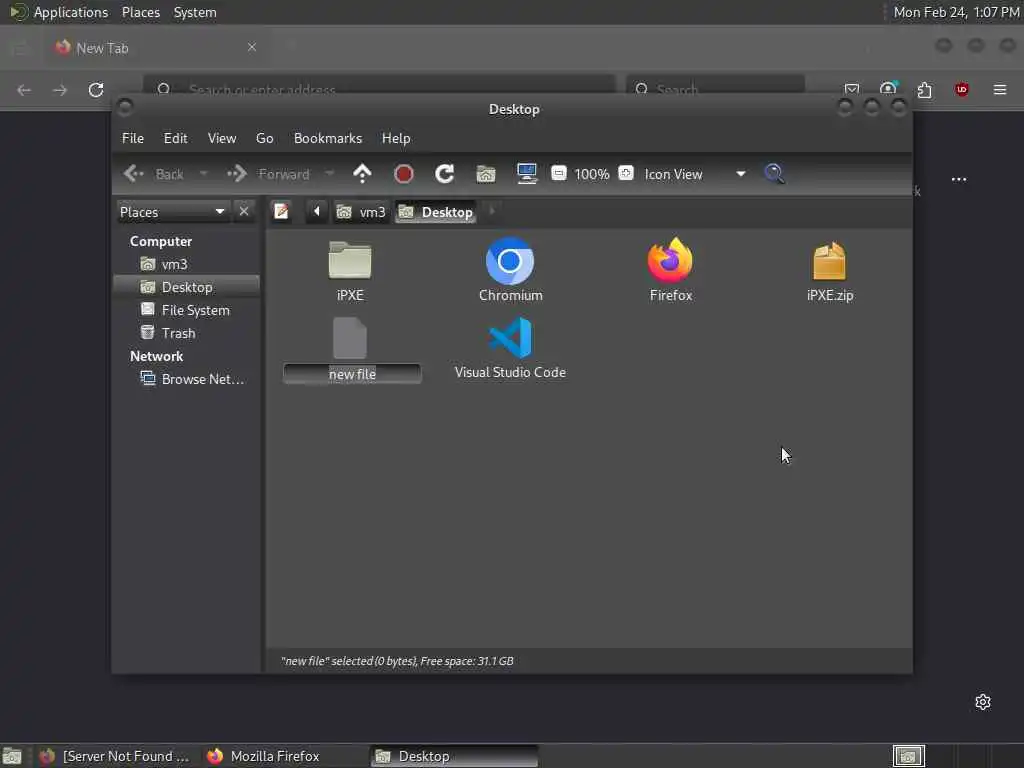
Task: Close the New Tab in Firefox
Action: [252, 47]
